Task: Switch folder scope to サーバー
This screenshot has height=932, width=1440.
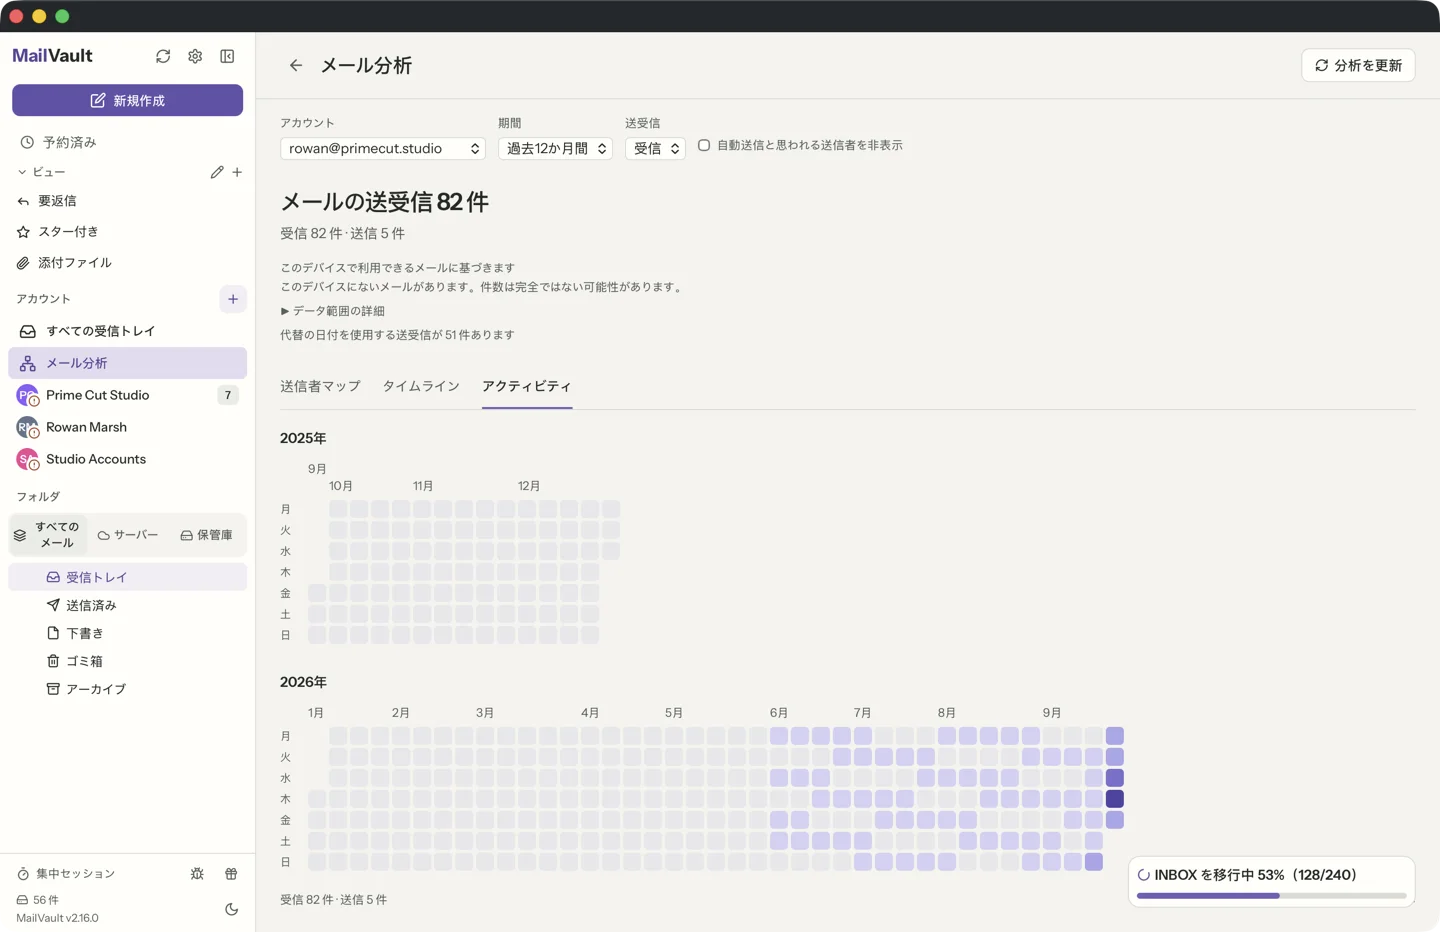Action: 128,535
